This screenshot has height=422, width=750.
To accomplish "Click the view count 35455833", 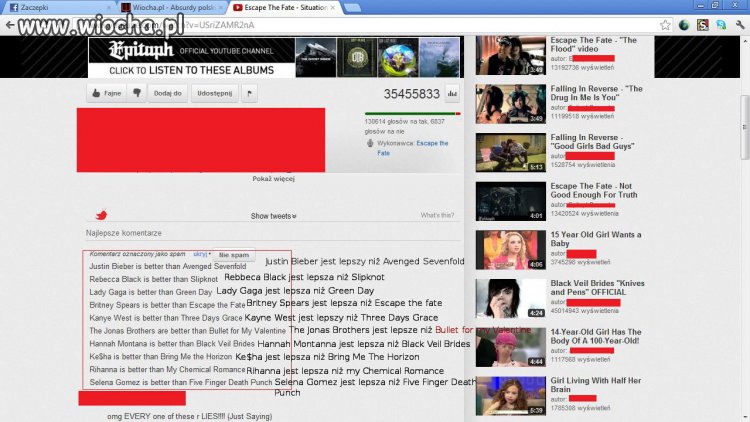I will coord(411,94).
